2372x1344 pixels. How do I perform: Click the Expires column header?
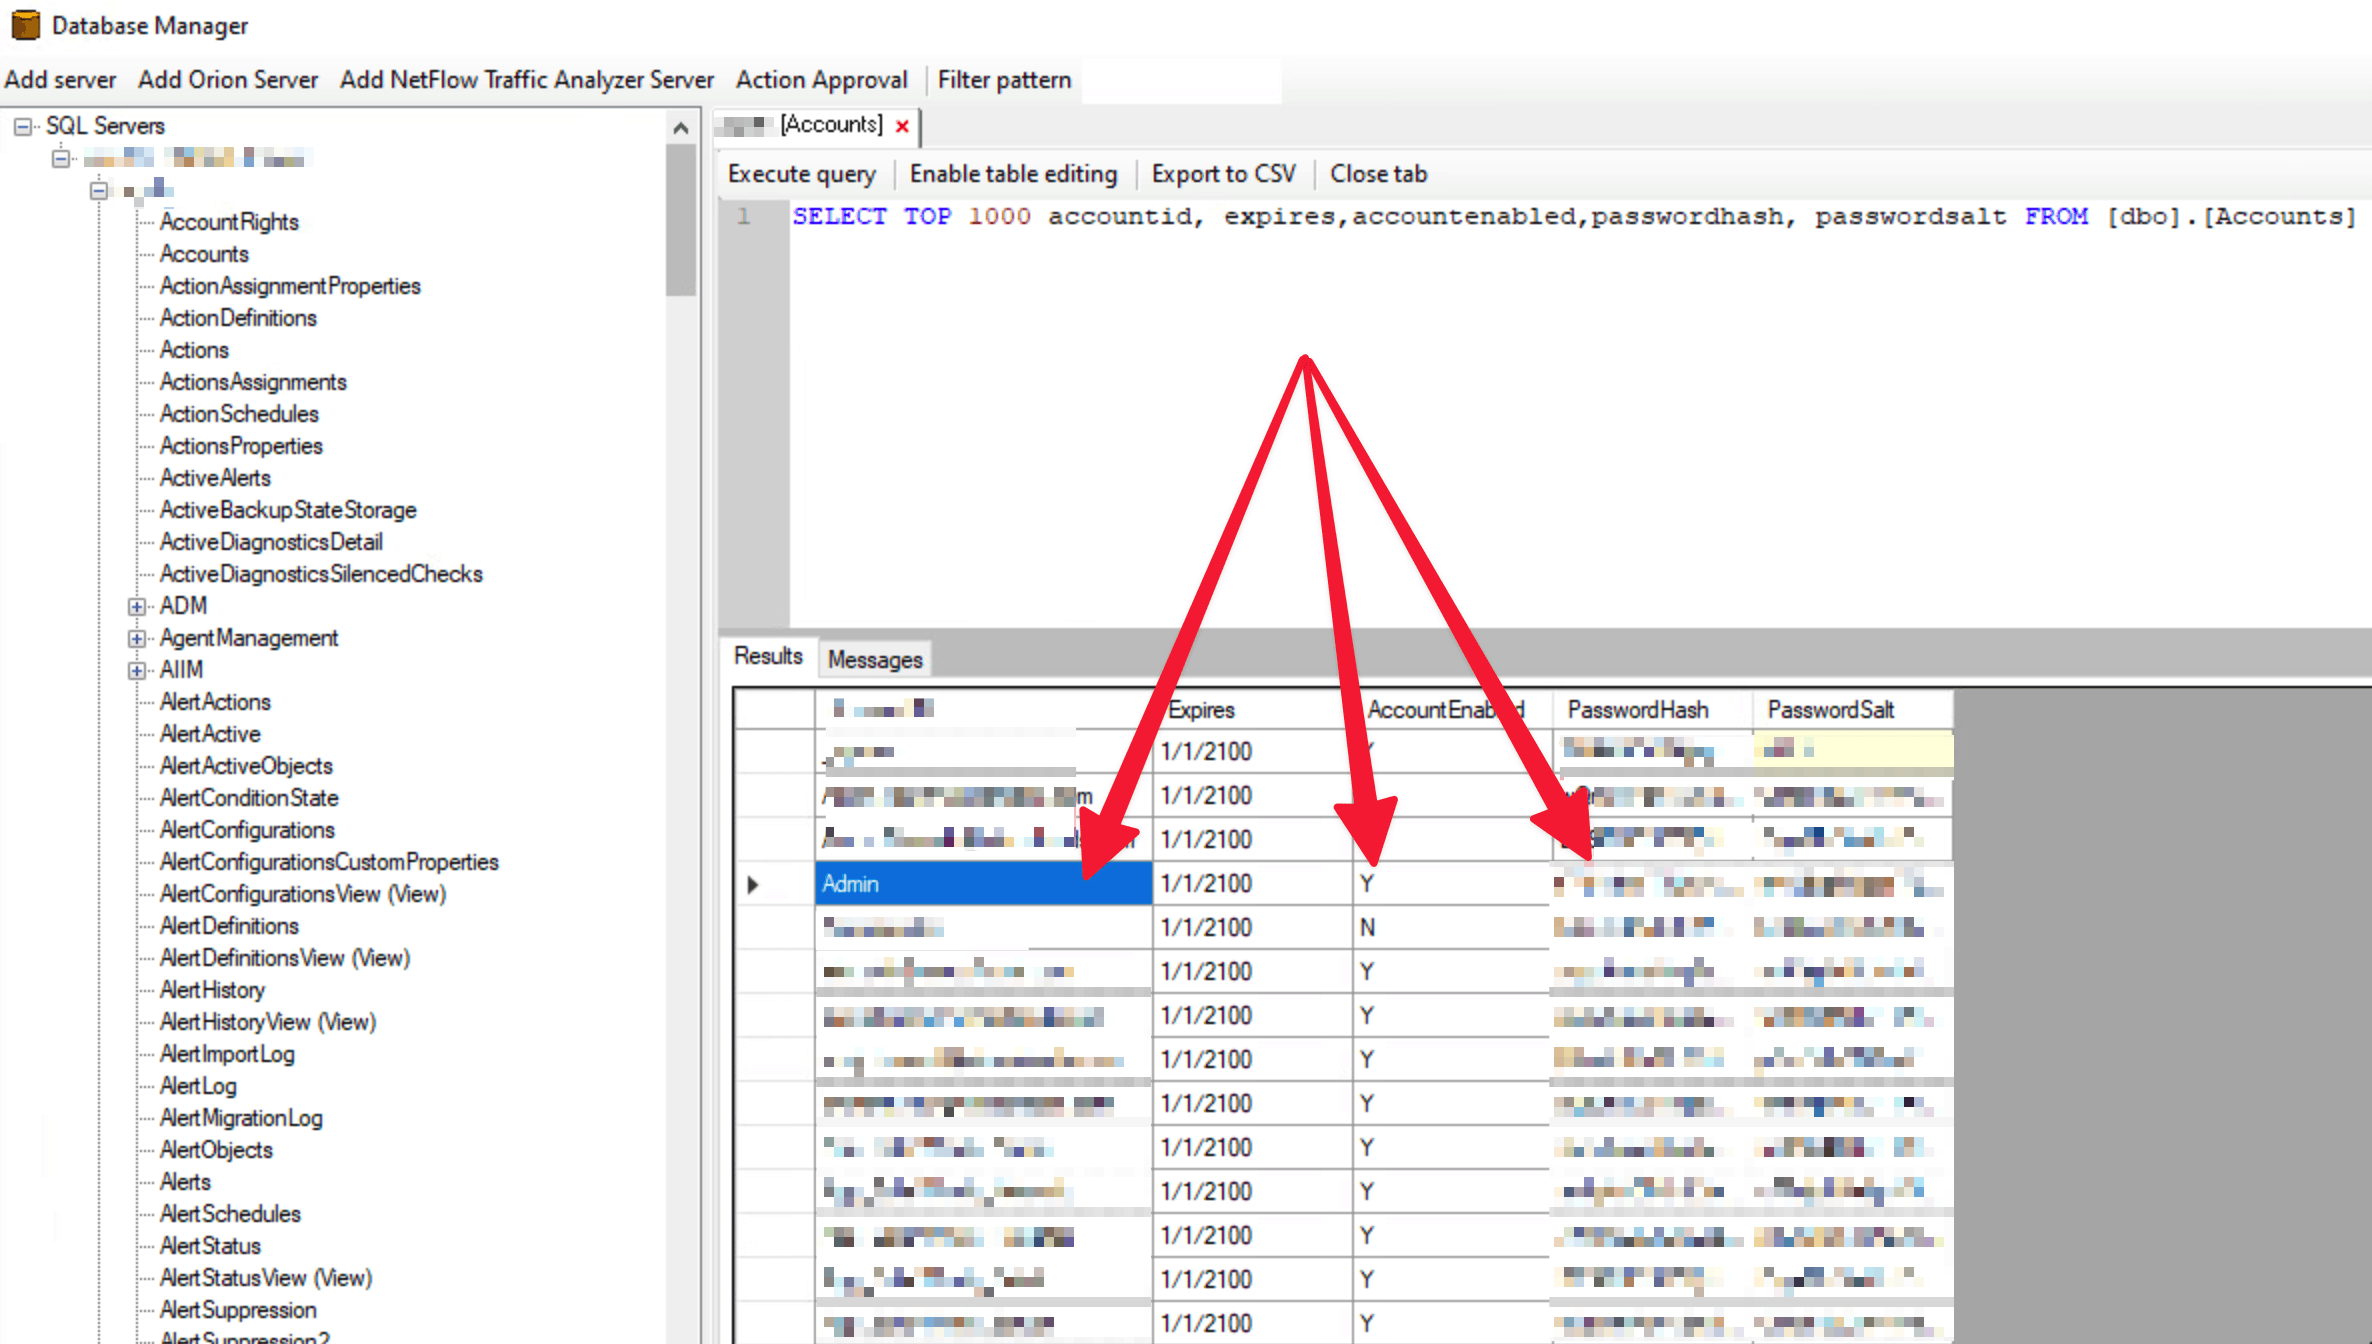click(1252, 710)
